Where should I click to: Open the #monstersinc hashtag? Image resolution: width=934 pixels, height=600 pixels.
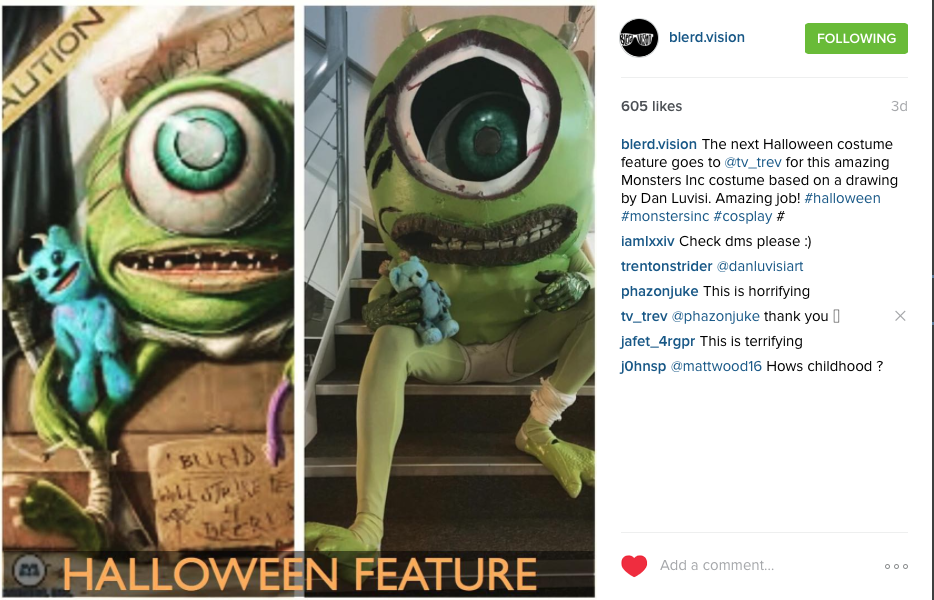coord(665,216)
